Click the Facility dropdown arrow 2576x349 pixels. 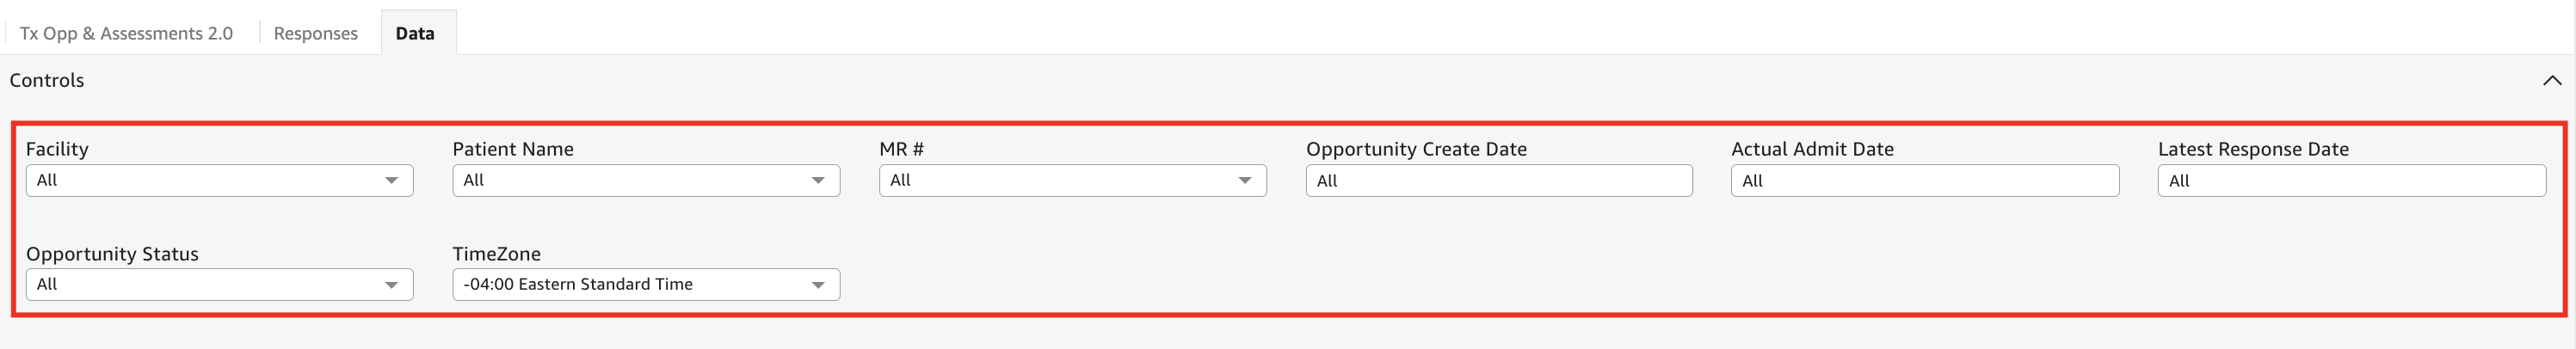[391, 181]
